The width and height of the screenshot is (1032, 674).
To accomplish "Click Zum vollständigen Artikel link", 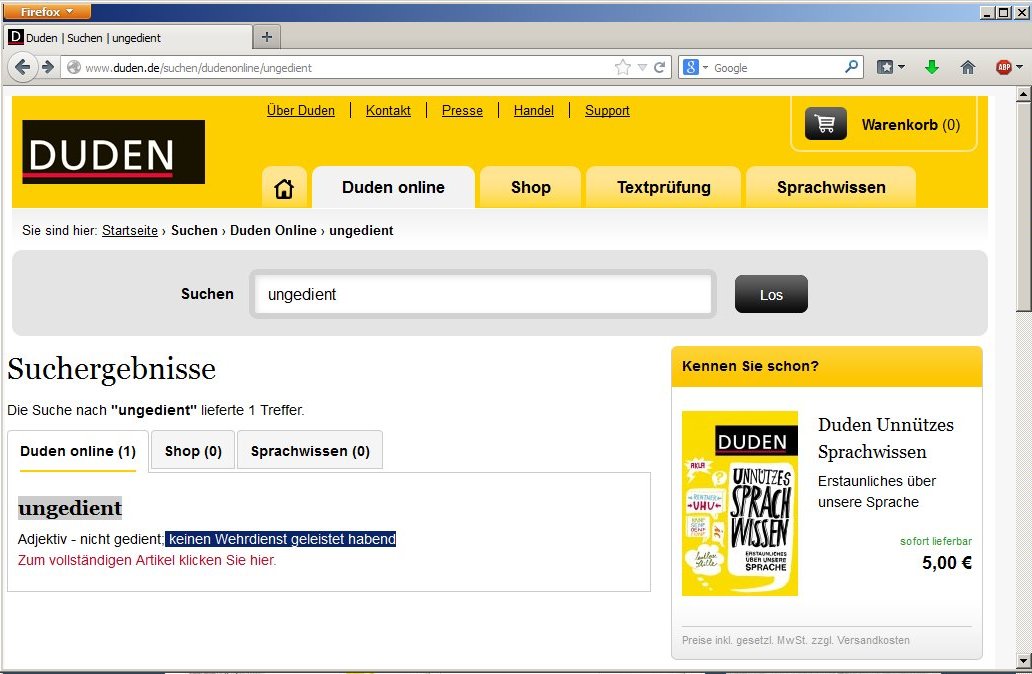I will (x=147, y=560).
